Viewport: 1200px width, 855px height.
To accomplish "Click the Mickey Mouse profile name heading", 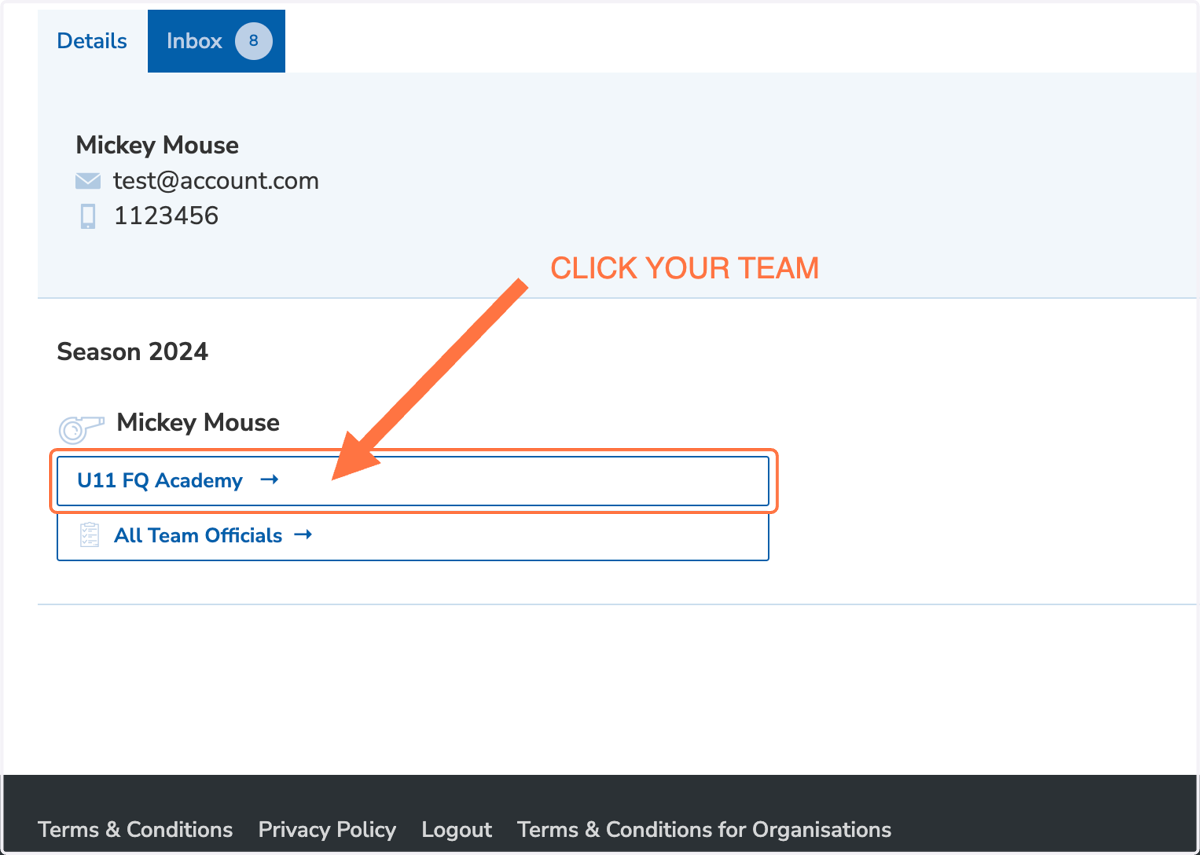I will point(157,145).
